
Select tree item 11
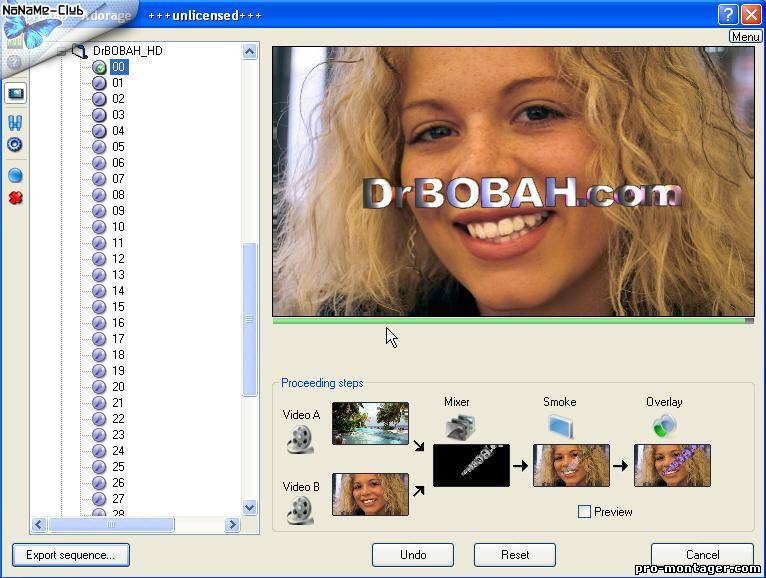pos(118,243)
